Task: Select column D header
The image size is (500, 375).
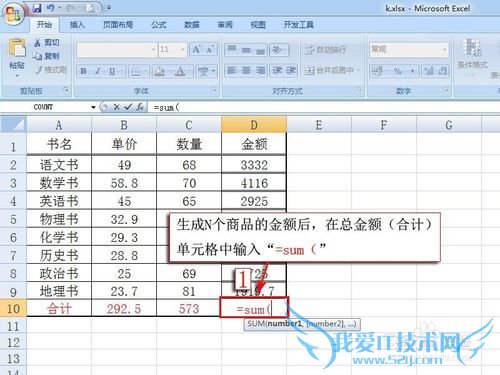Action: 254,125
